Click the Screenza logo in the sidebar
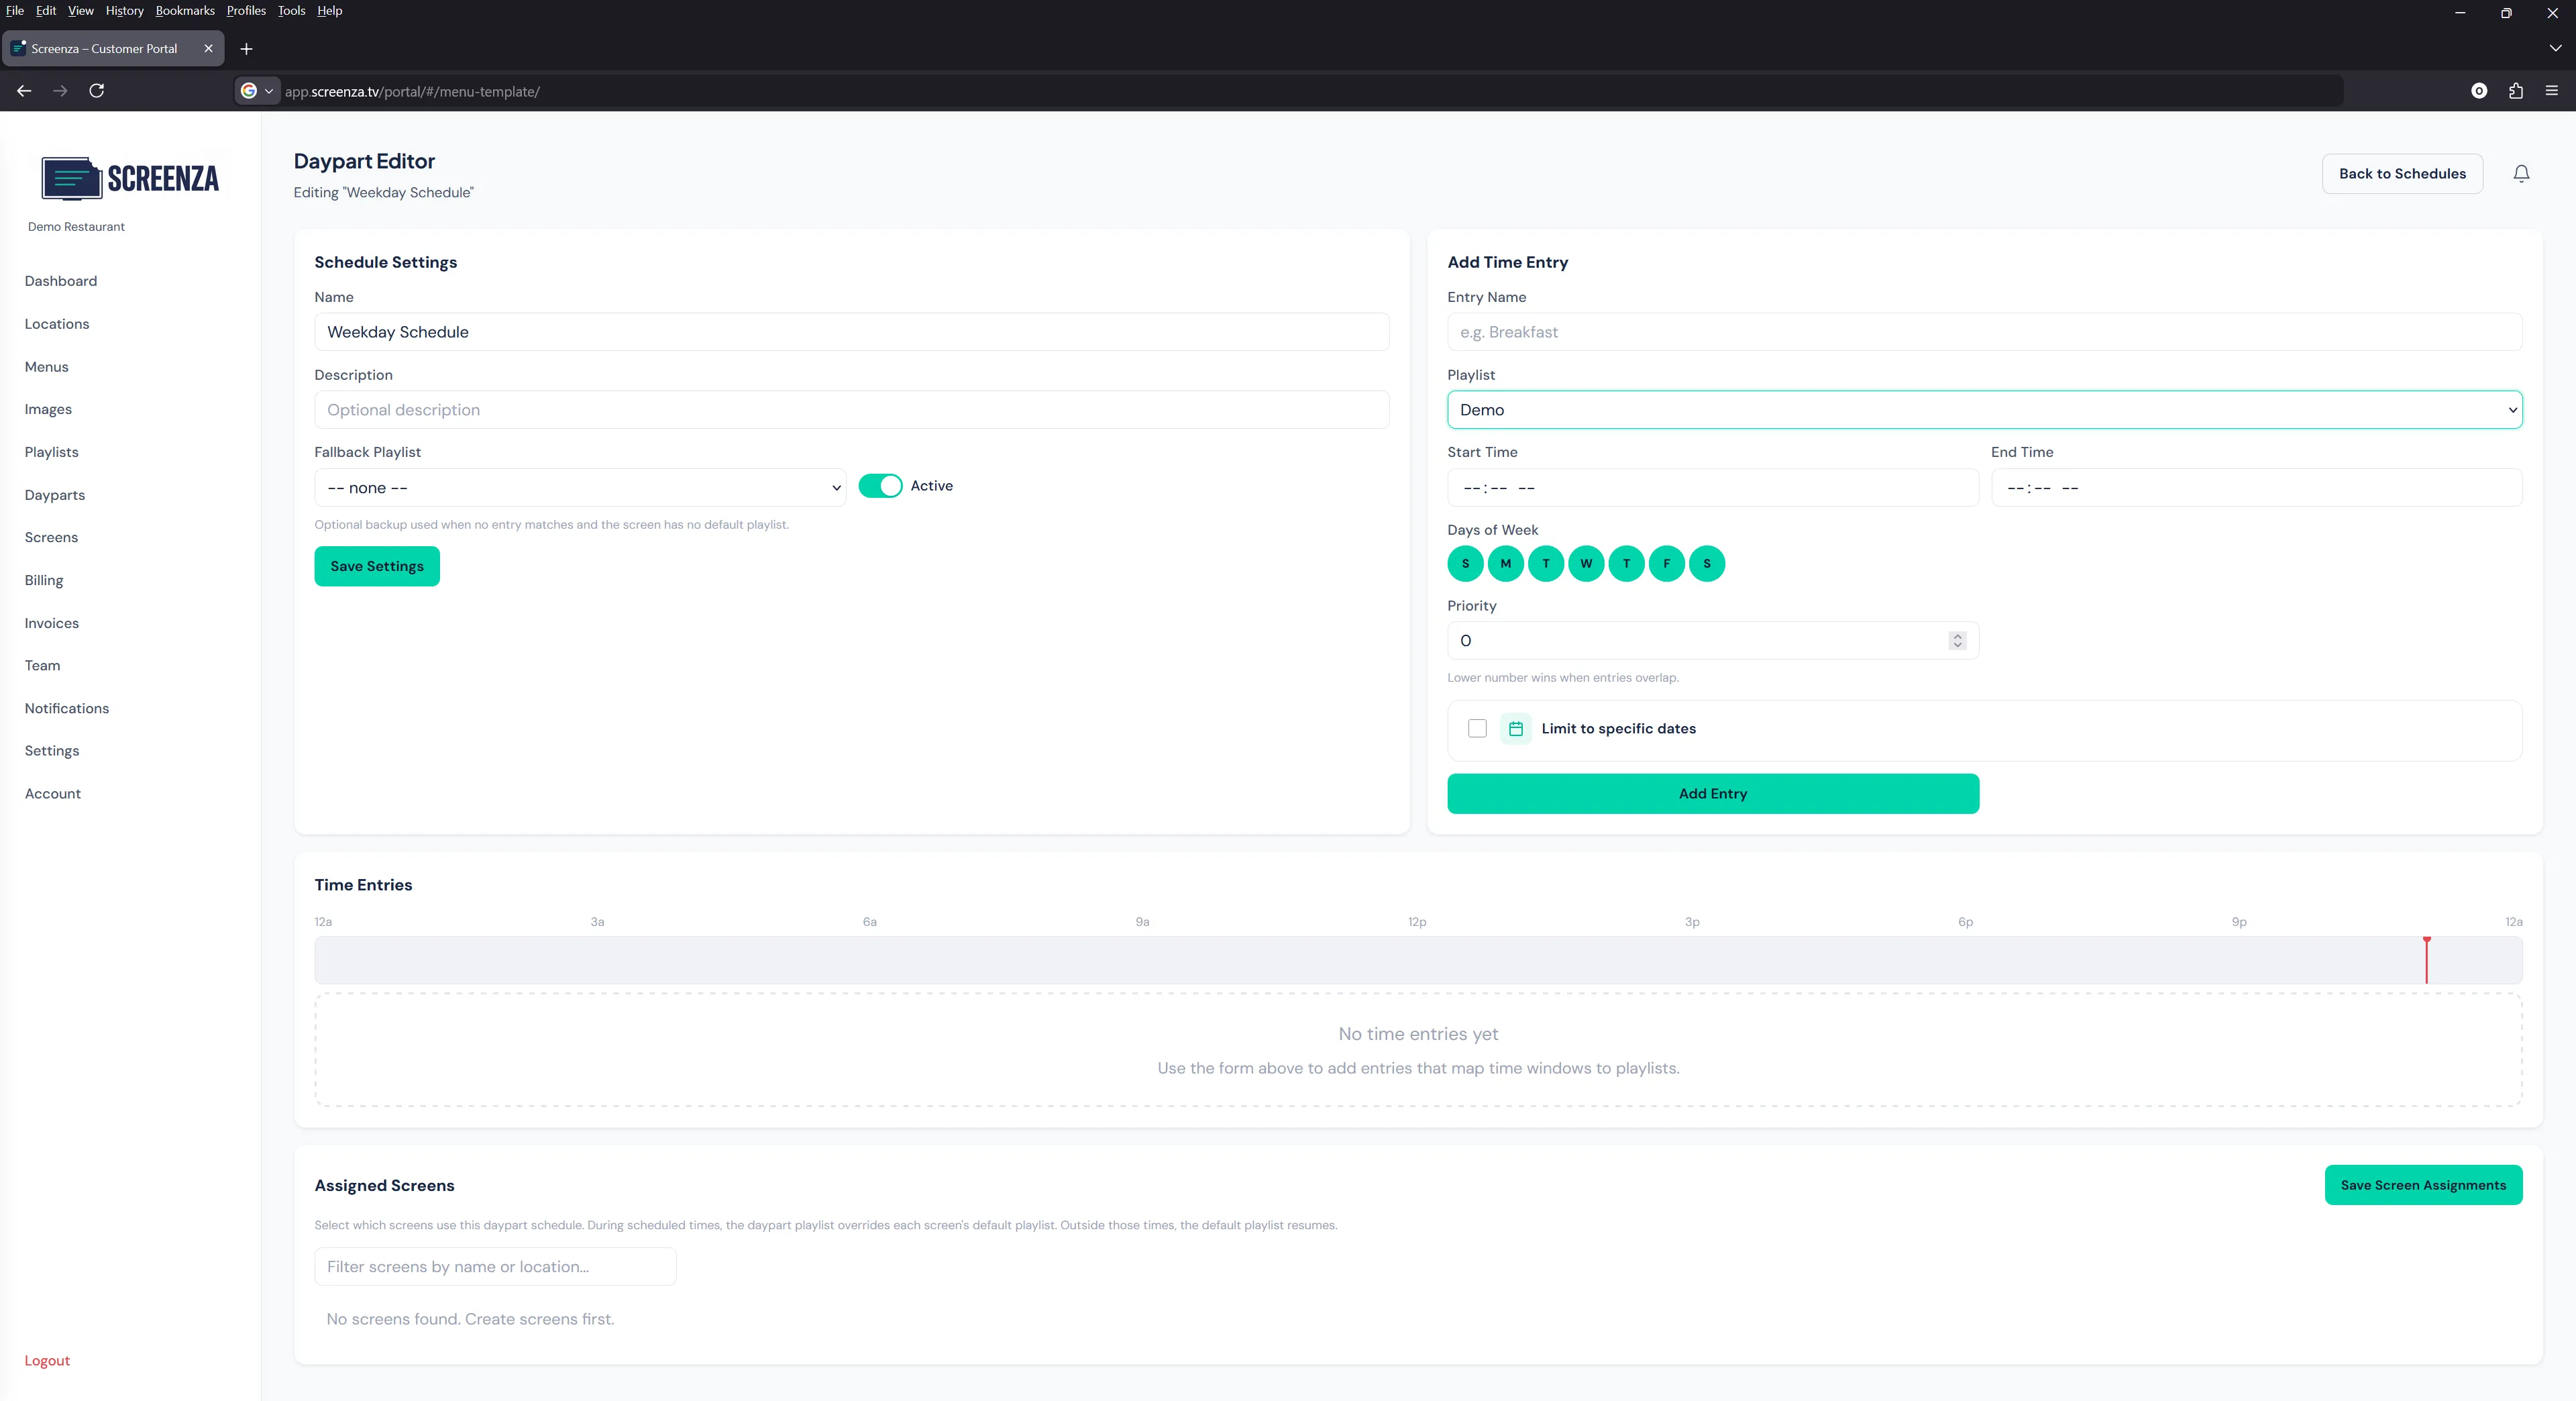Viewport: 2576px width, 1401px height. [x=129, y=178]
